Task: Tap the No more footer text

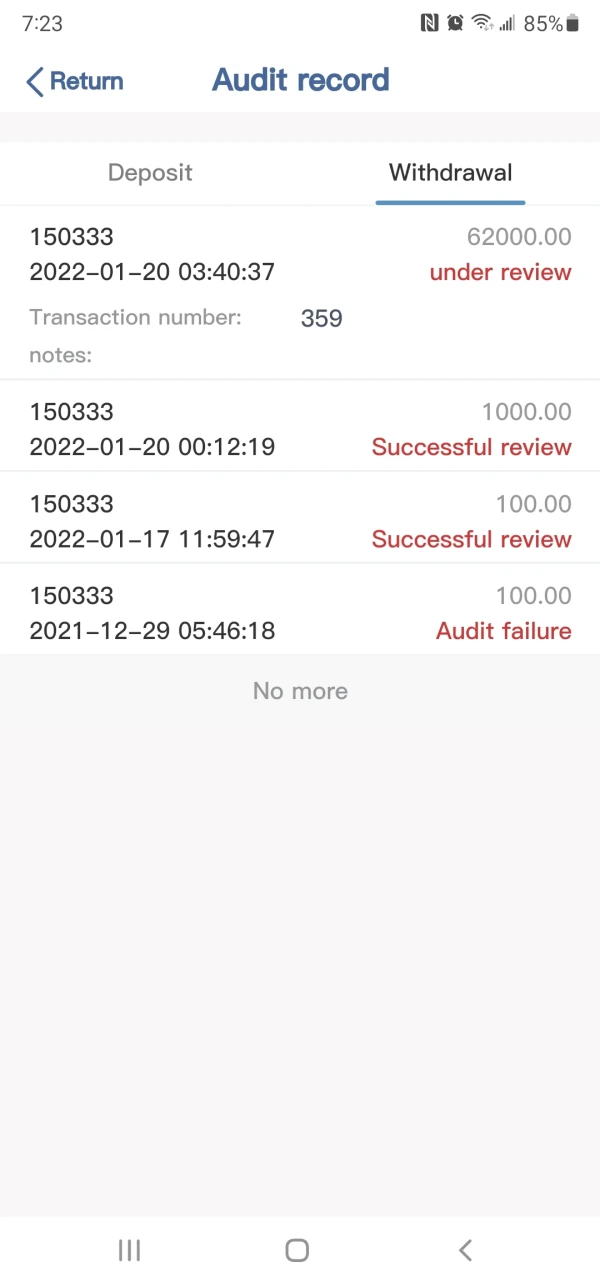Action: coord(300,691)
